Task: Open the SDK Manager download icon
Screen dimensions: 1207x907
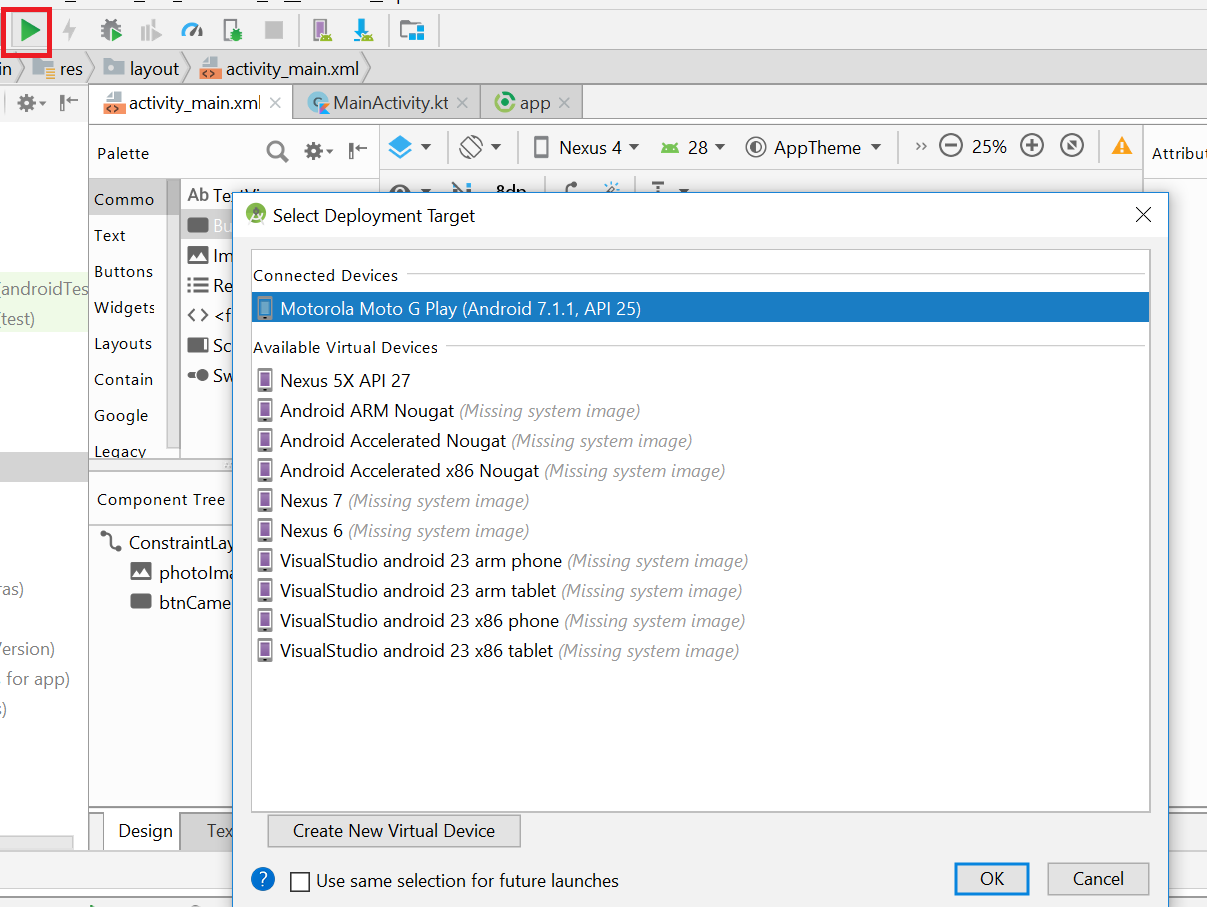Action: pyautogui.click(x=363, y=31)
